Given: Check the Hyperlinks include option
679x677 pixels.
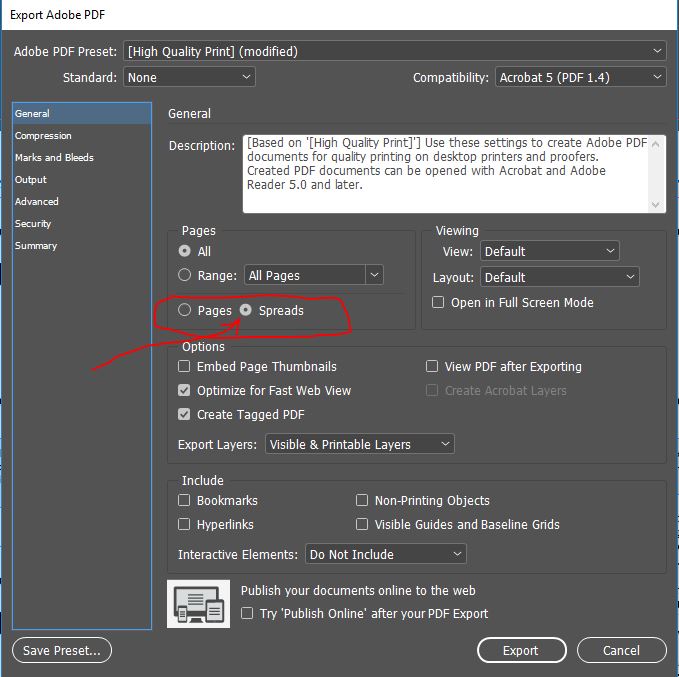Looking at the screenshot, I should coord(184,525).
